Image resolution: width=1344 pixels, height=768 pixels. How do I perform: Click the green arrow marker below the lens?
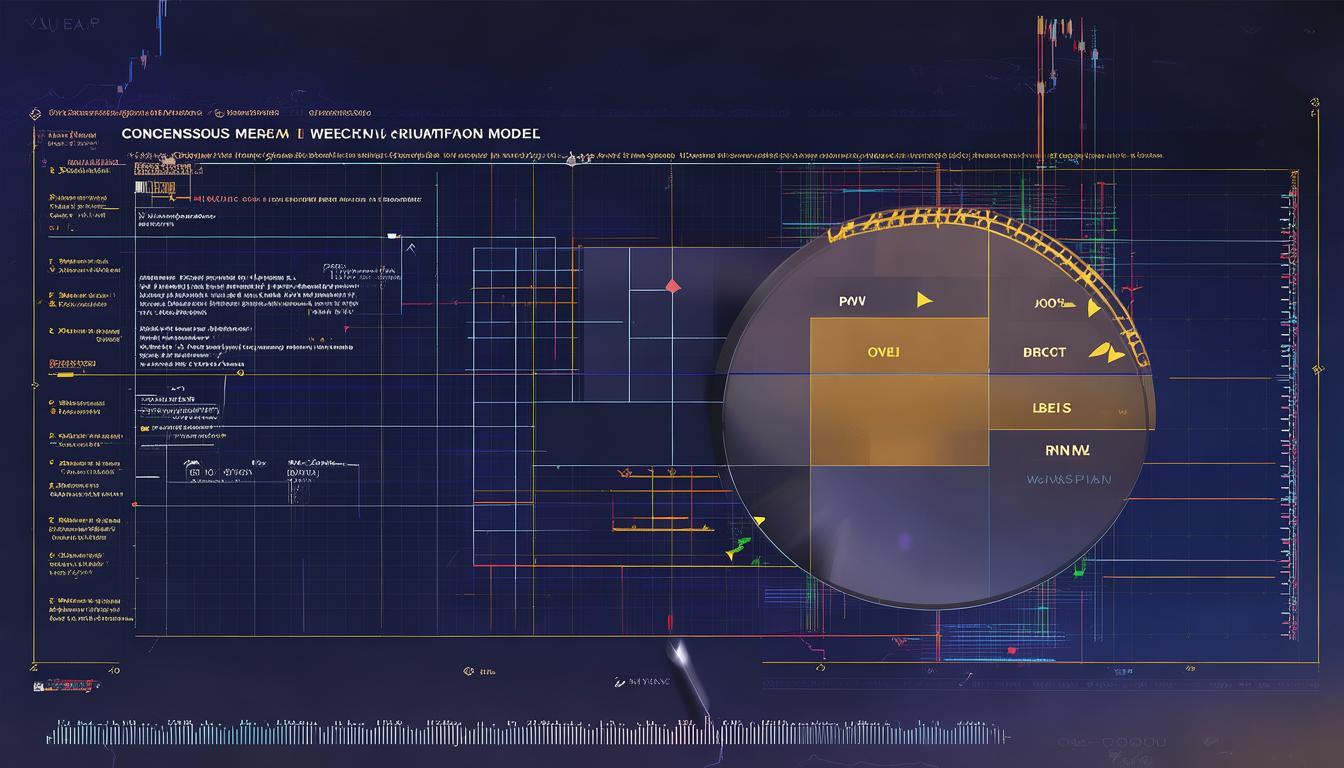pyautogui.click(x=739, y=545)
